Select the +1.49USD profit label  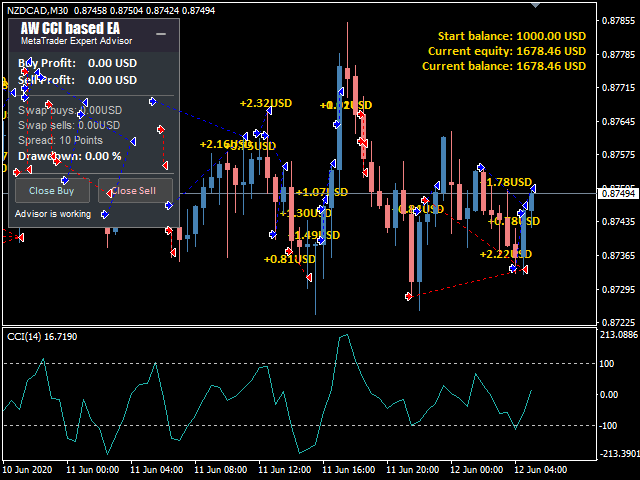click(314, 235)
